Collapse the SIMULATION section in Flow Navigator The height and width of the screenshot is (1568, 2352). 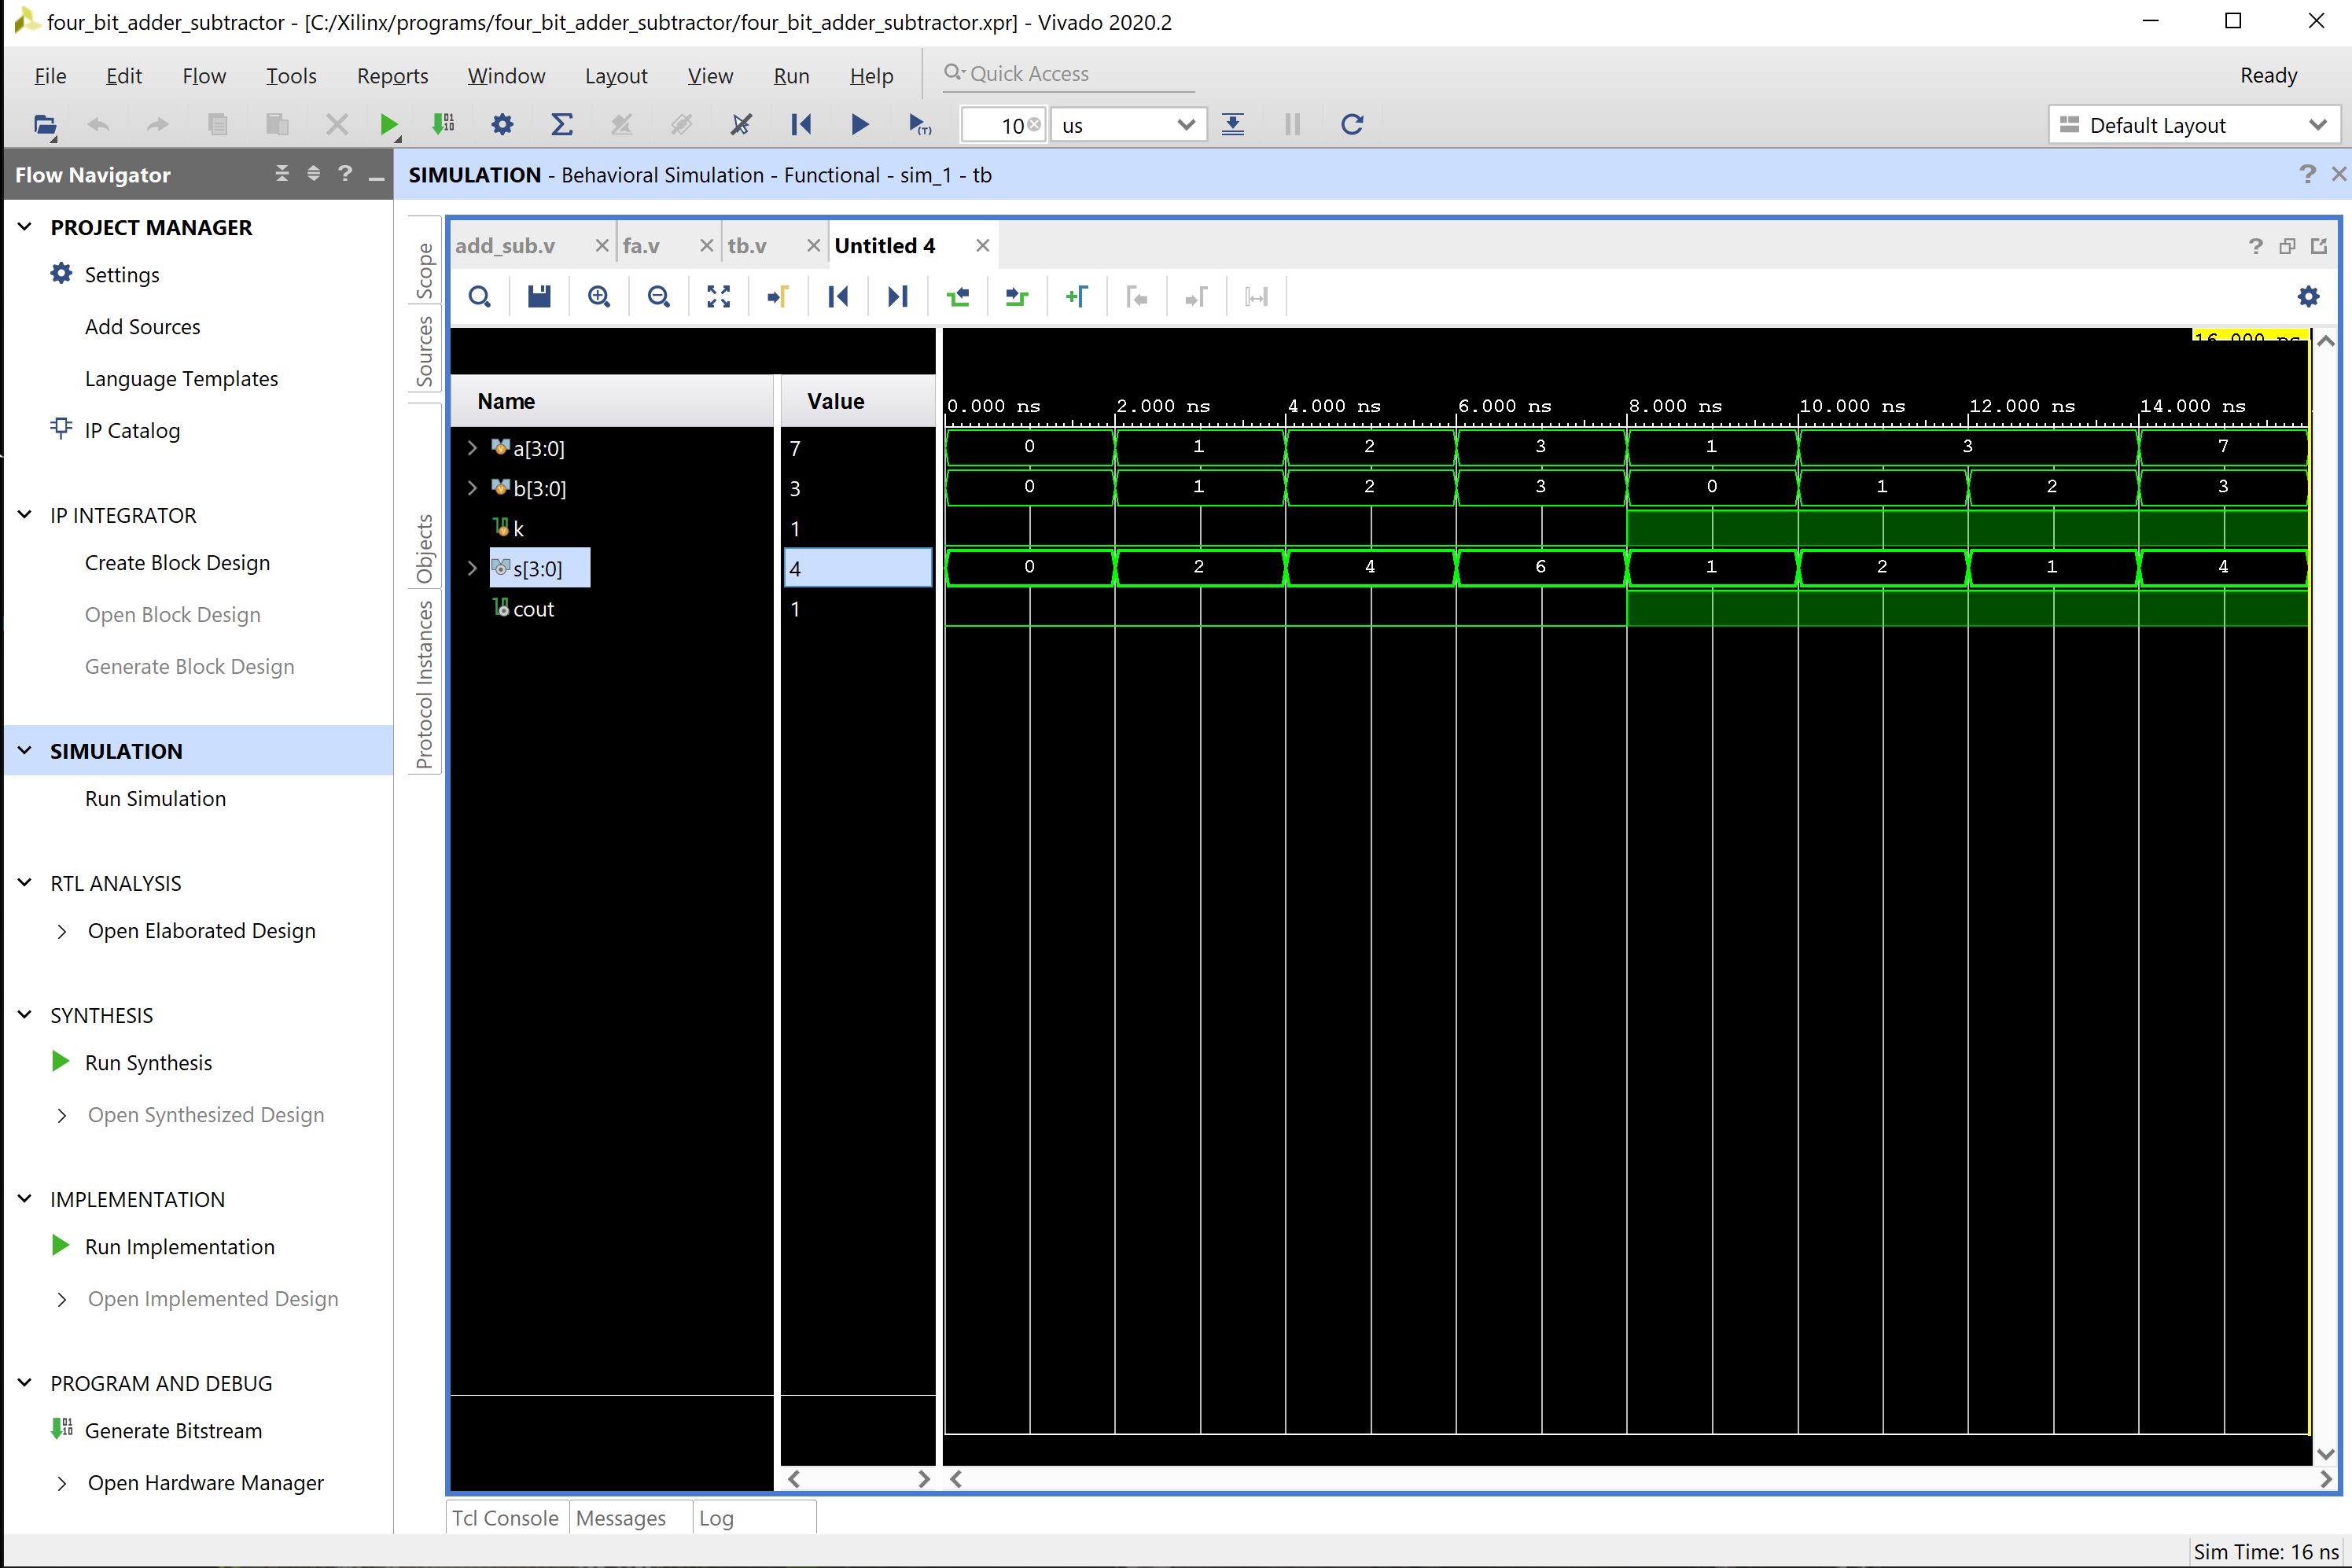tap(24, 750)
